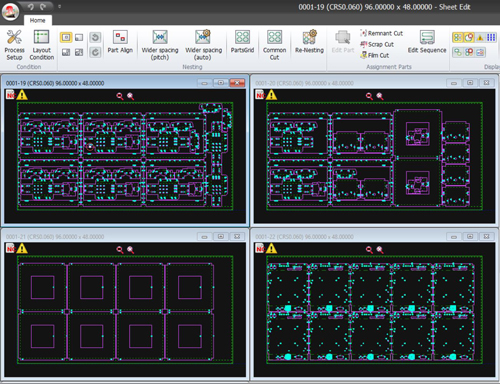500x384 pixels.
Task: Select the bottom-right sheet origin button
Action: [79, 52]
